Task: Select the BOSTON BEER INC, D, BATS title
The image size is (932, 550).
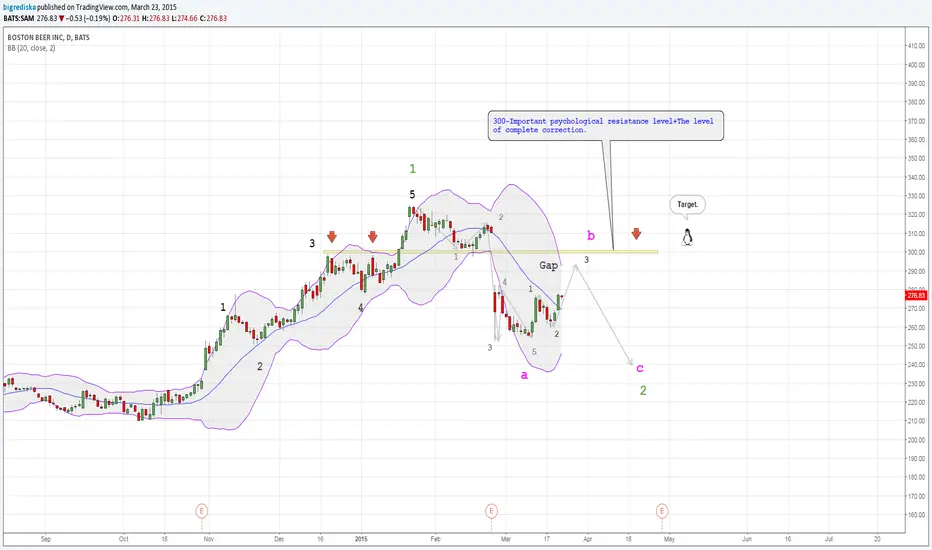Action: tap(48, 37)
